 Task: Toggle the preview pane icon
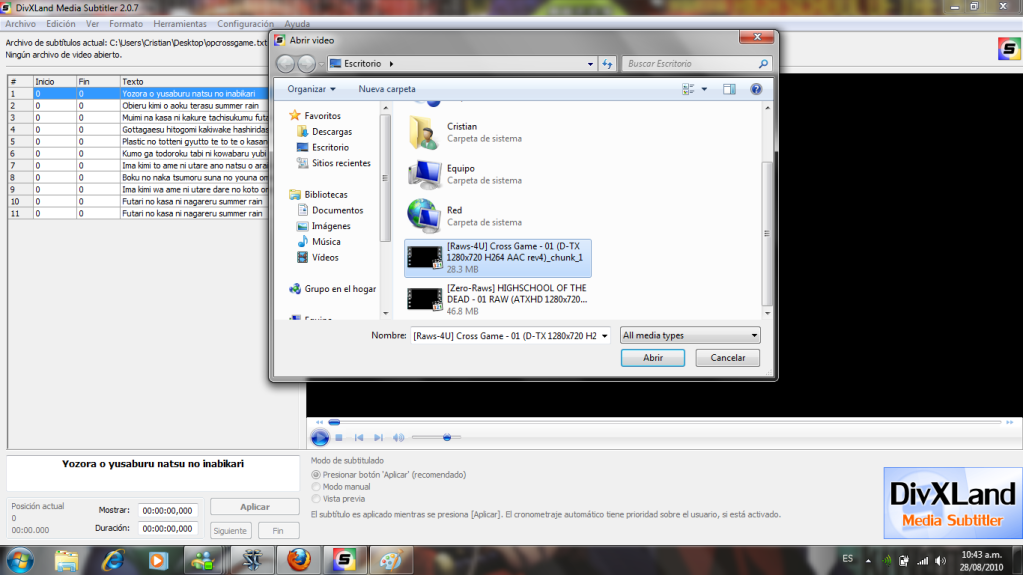tap(729, 89)
